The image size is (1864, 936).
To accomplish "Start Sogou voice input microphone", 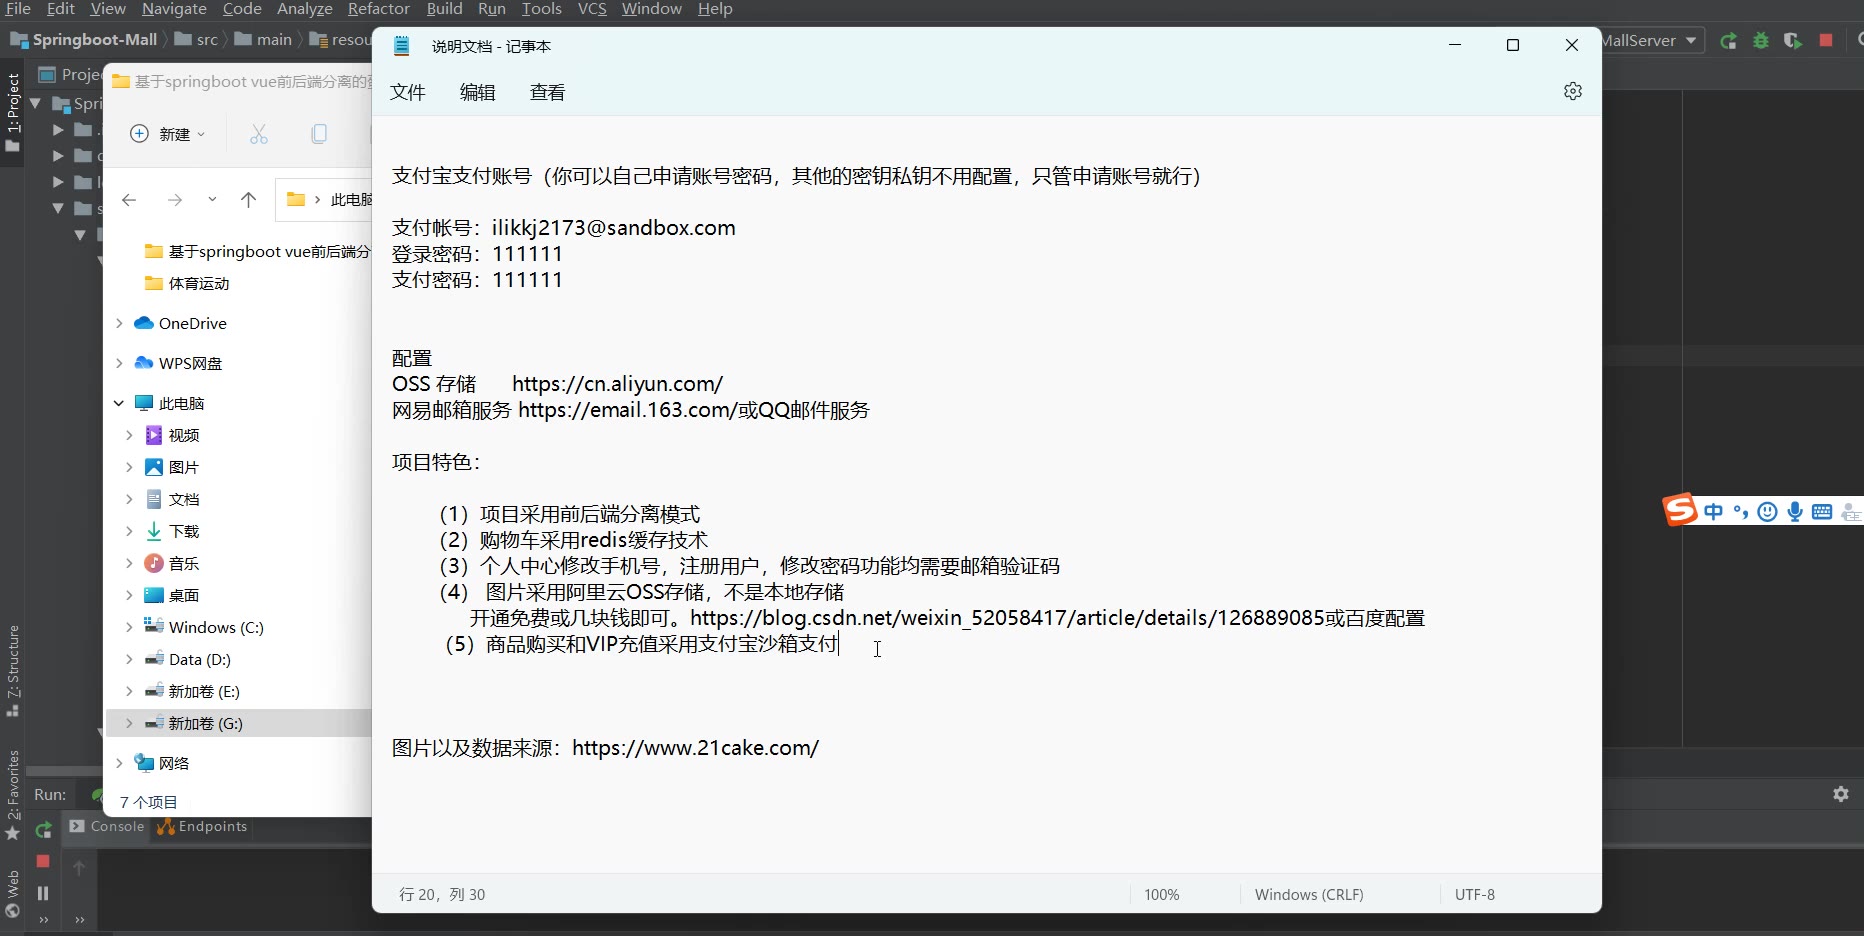I will click(1795, 512).
